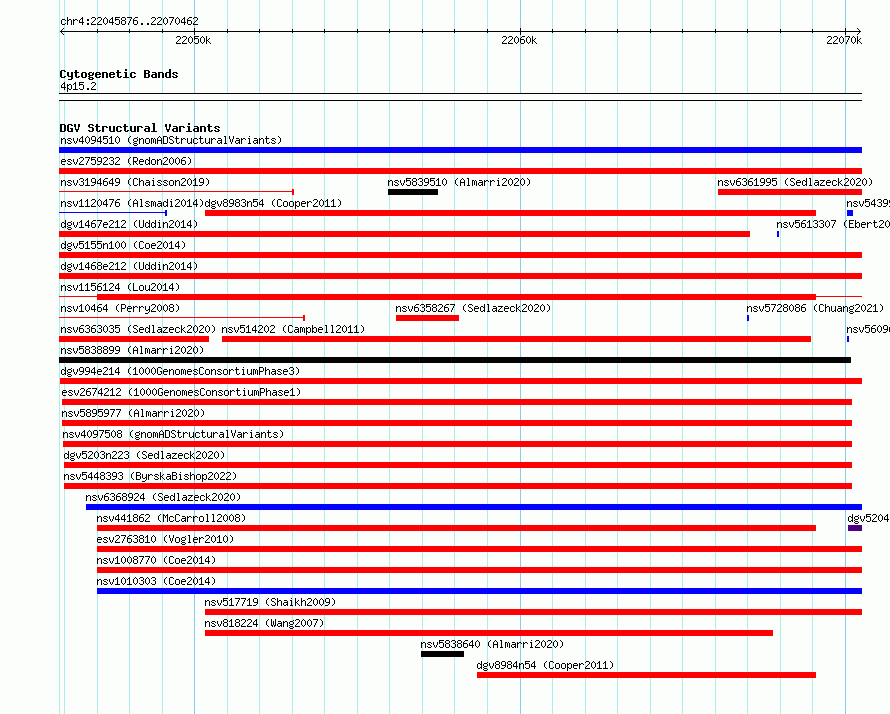Click the red esv2759232 variant bar
Screen dimensions: 890x714
pos(460,171)
